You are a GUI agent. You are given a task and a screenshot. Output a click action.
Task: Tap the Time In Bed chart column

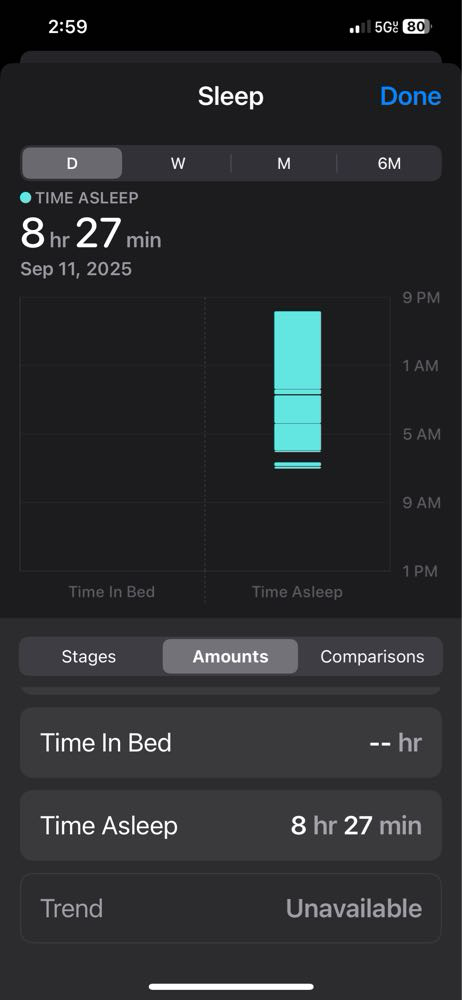pyautogui.click(x=112, y=434)
